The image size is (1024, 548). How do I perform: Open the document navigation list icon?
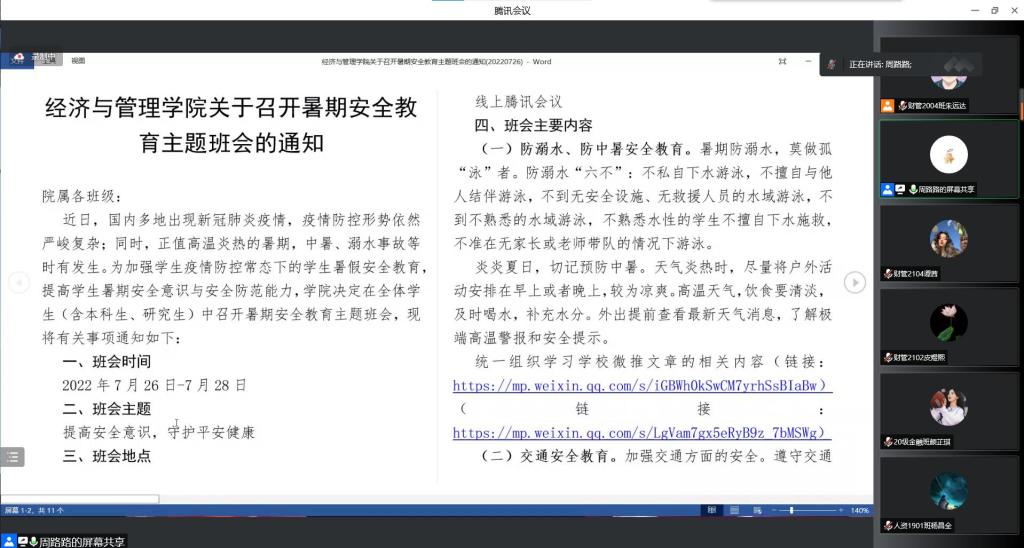(12, 456)
